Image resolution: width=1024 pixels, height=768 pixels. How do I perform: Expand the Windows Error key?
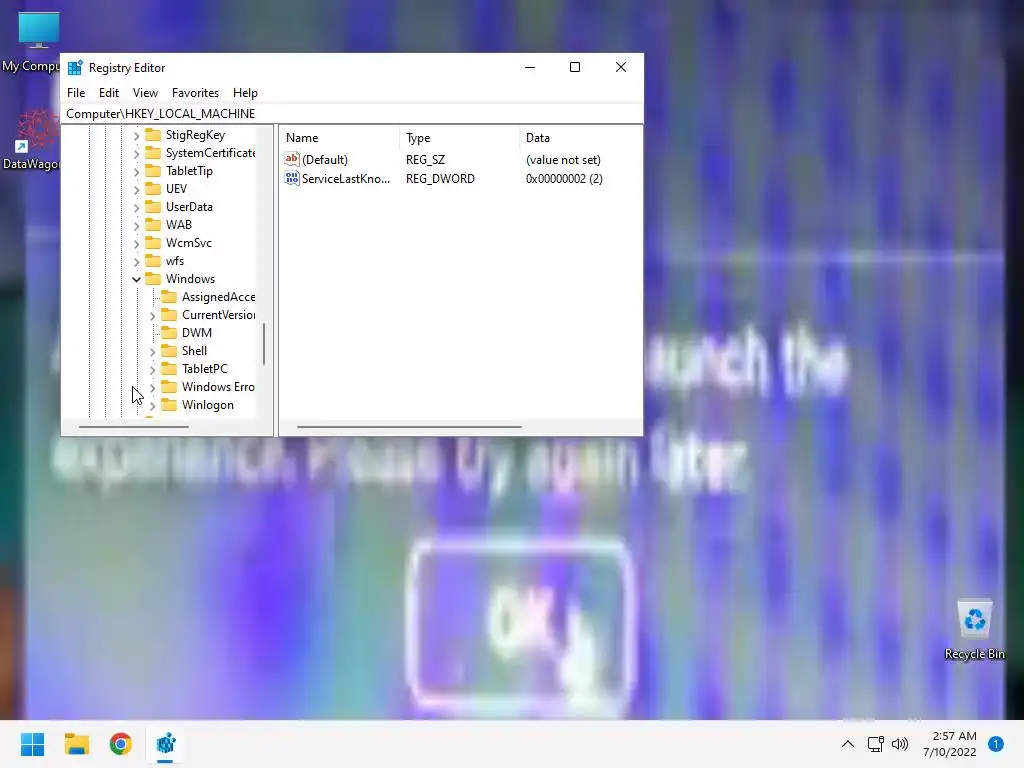(152, 387)
